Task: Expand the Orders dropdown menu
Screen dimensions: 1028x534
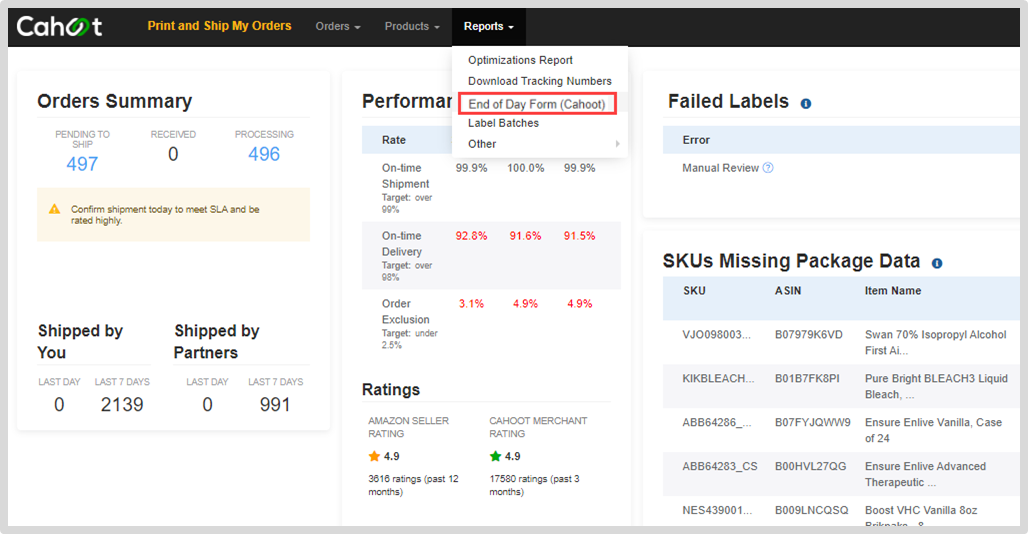Action: tap(338, 26)
